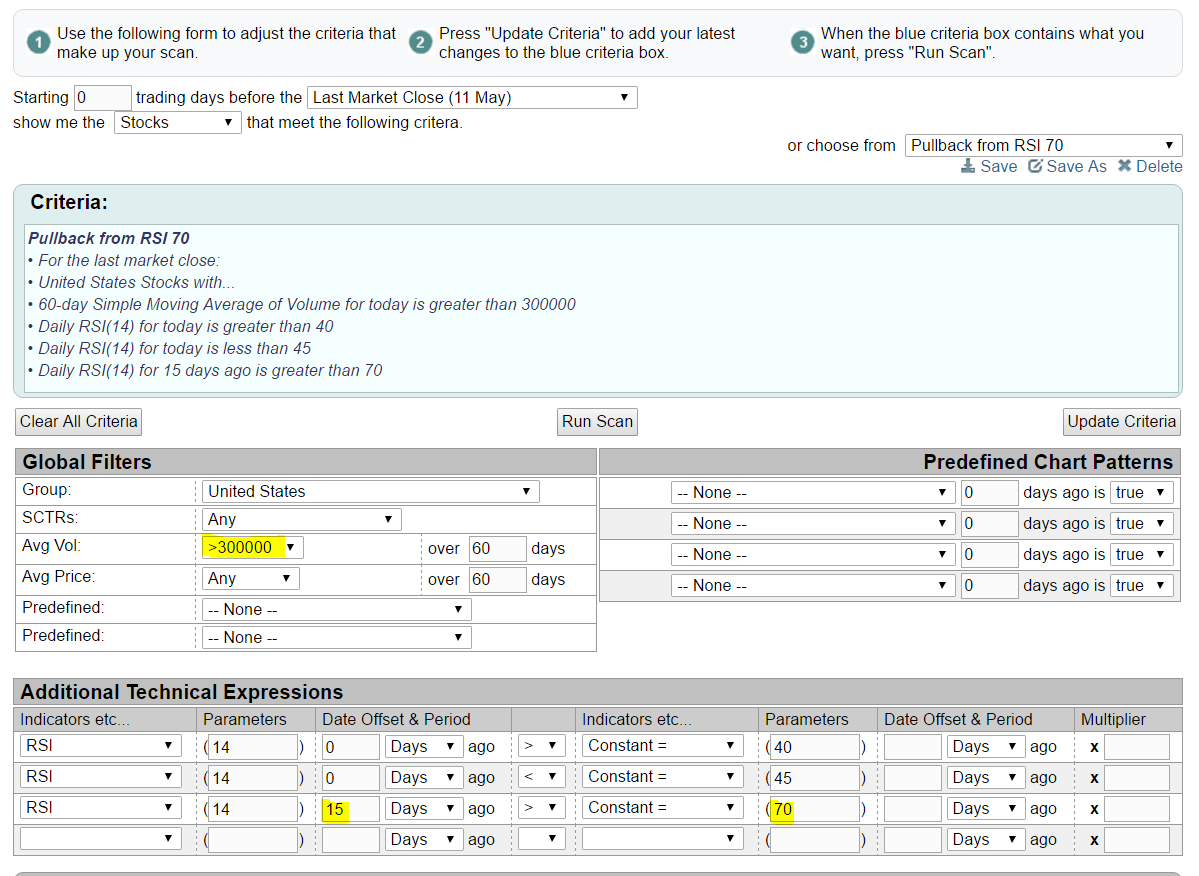Open the first chart pattern true dropdown

click(1141, 493)
